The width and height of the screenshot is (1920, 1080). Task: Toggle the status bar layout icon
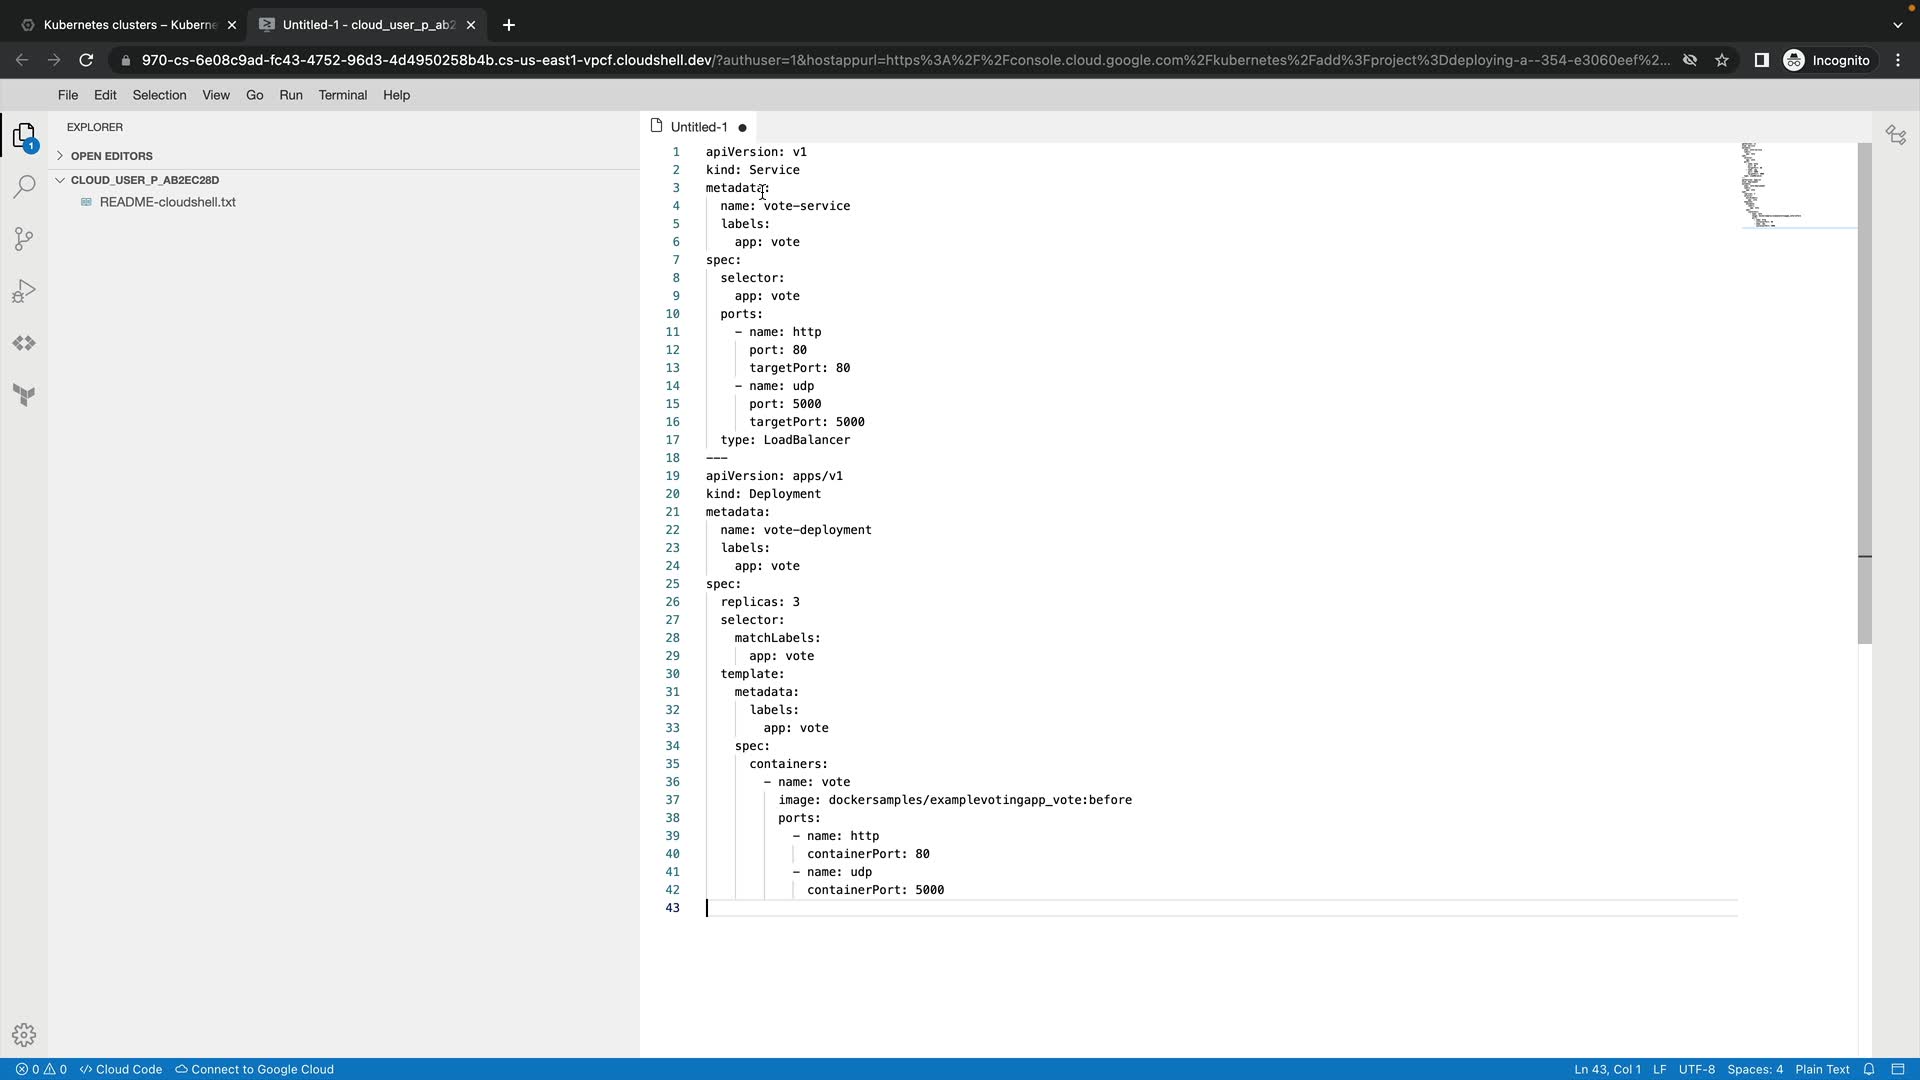coord(1897,1069)
